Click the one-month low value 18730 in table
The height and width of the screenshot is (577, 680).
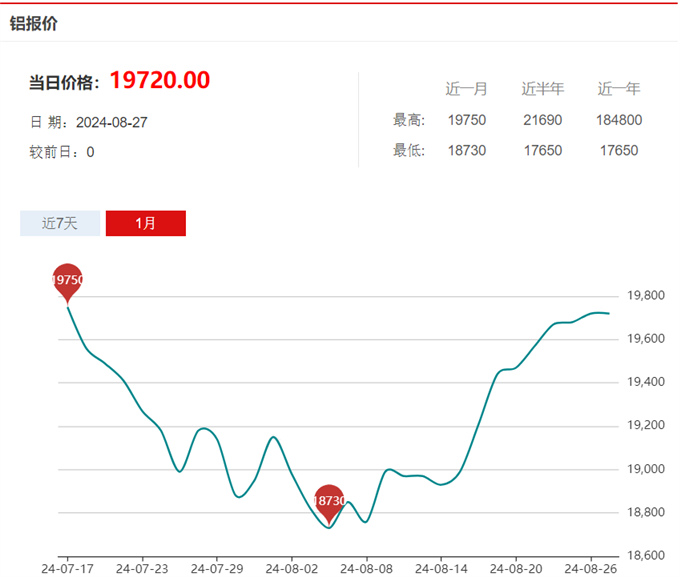pyautogui.click(x=466, y=151)
